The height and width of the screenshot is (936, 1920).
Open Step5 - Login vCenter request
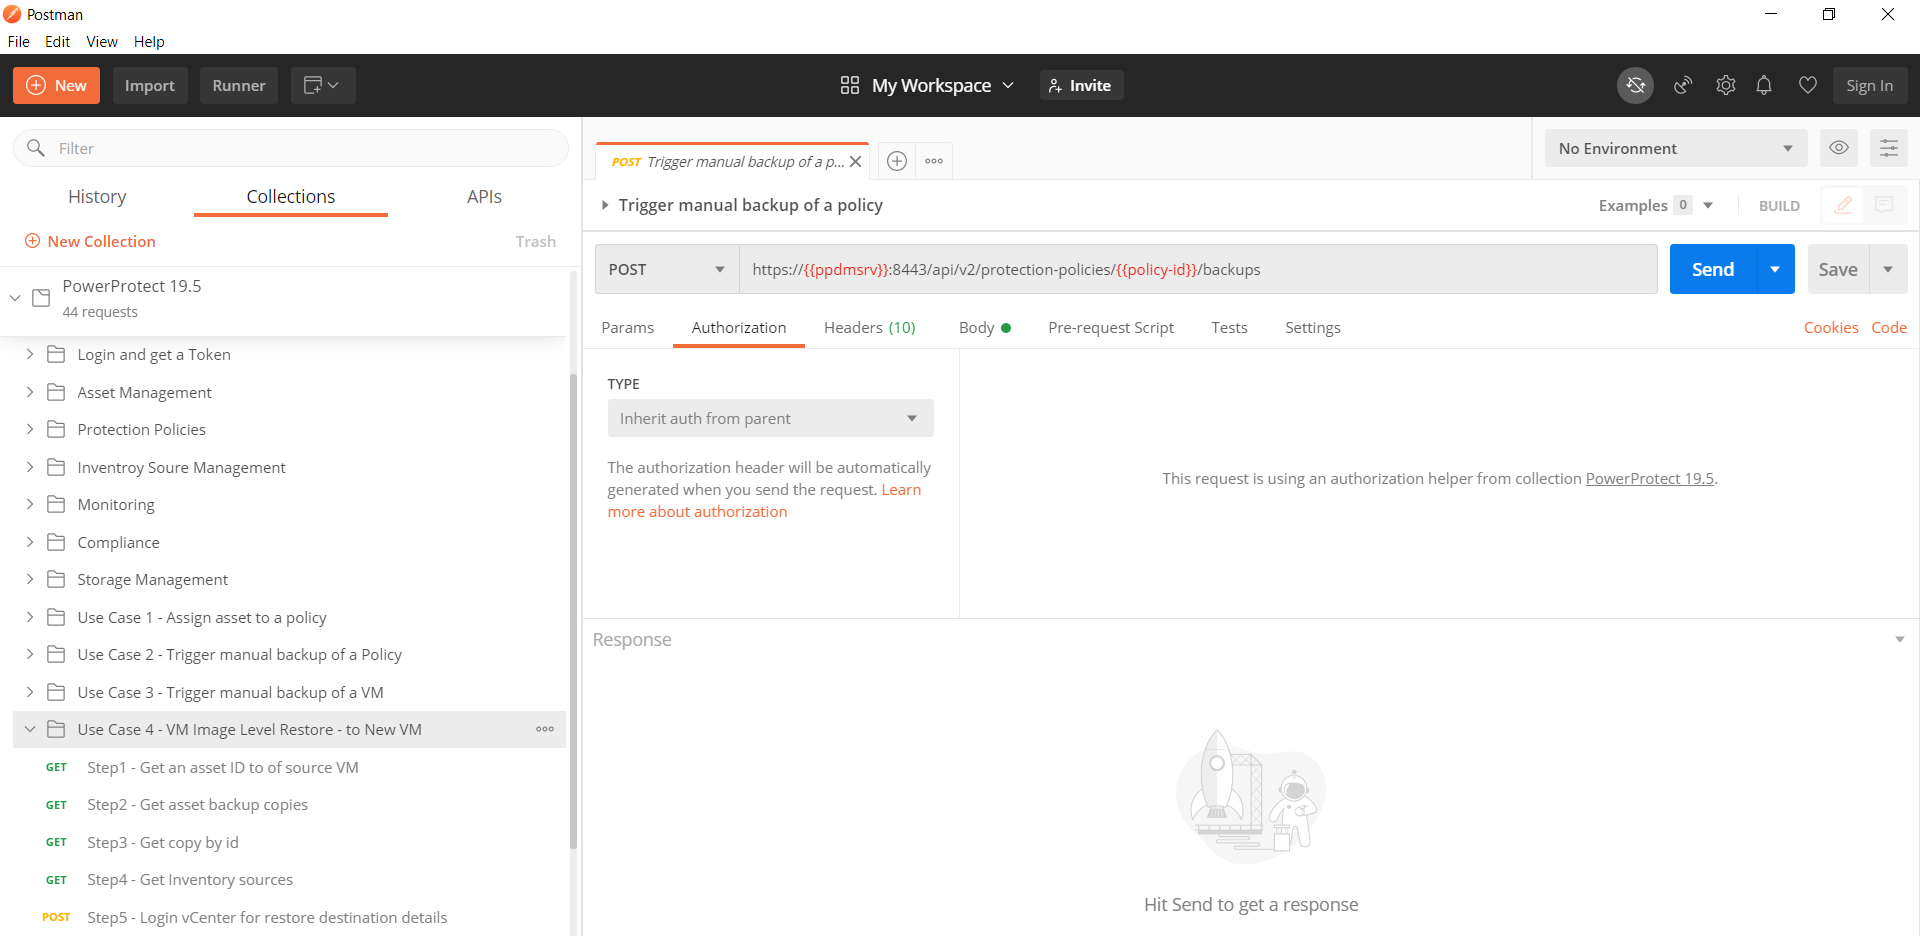(266, 917)
